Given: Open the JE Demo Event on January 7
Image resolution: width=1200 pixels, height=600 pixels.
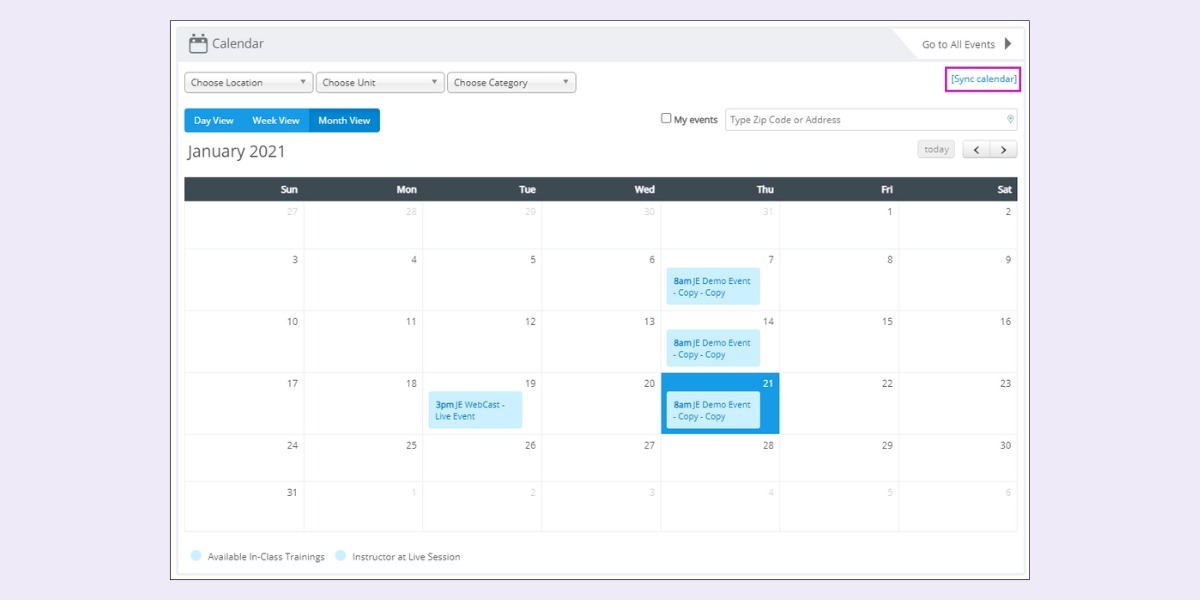Looking at the screenshot, I should (x=712, y=285).
